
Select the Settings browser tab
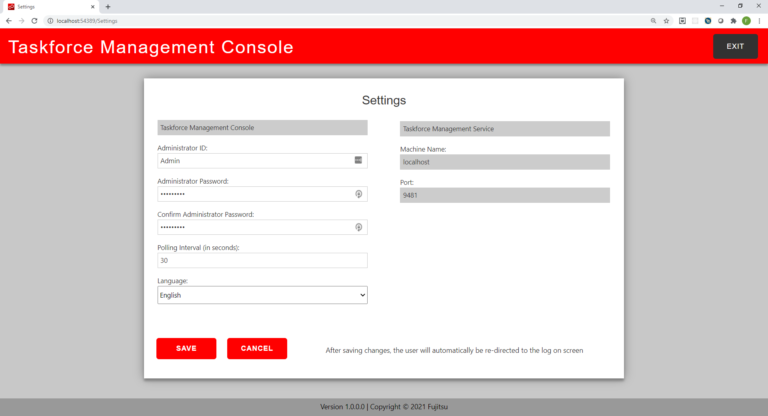coord(49,7)
